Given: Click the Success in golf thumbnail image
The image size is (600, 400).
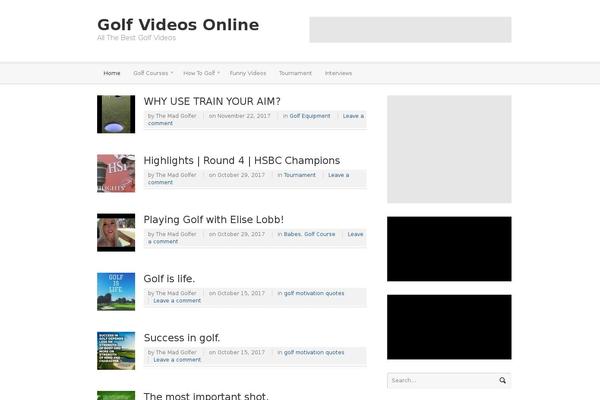Looking at the screenshot, I should pos(116,351).
